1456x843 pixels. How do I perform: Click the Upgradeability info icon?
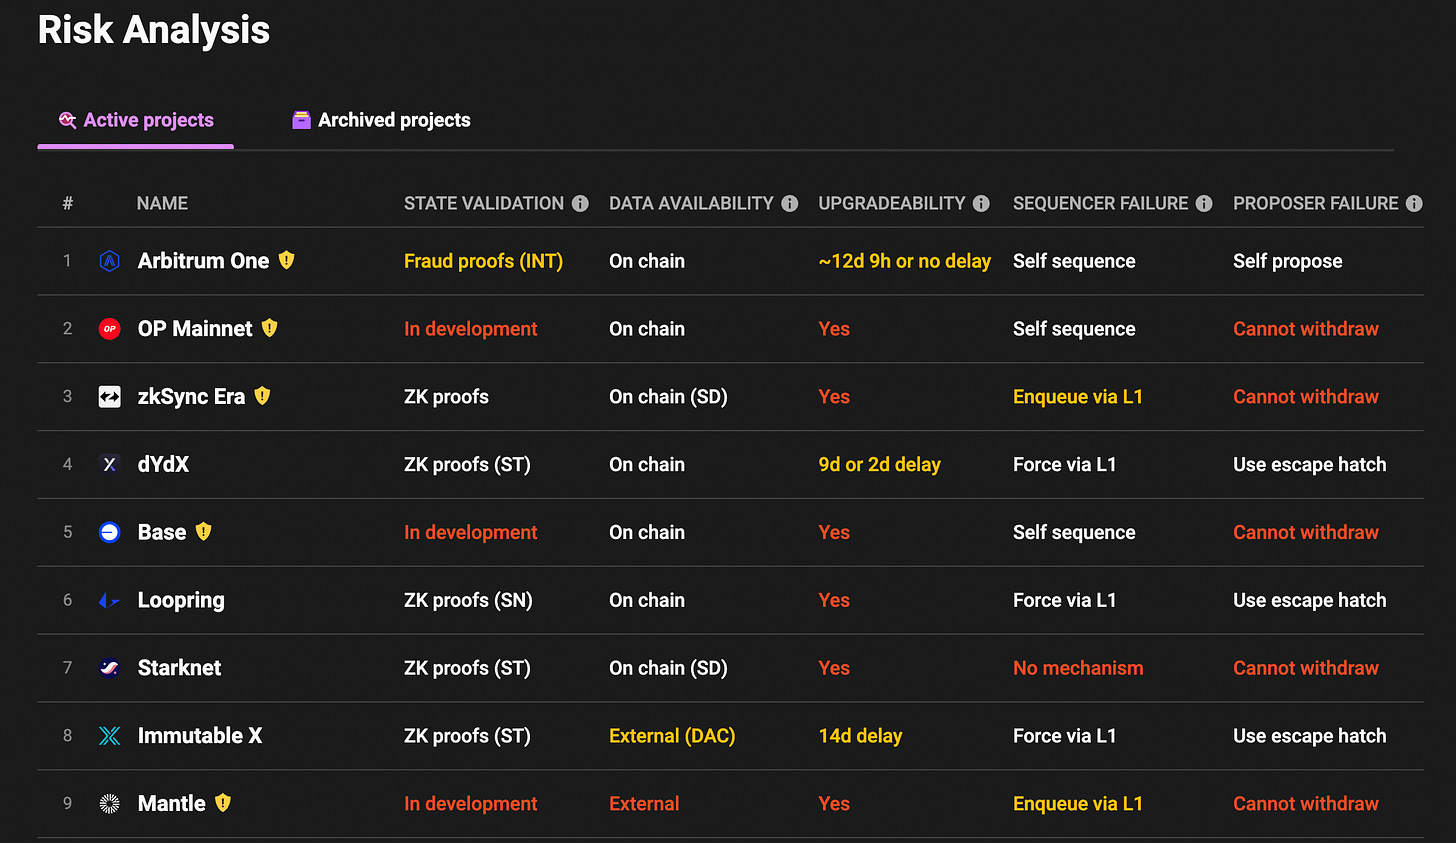point(981,203)
